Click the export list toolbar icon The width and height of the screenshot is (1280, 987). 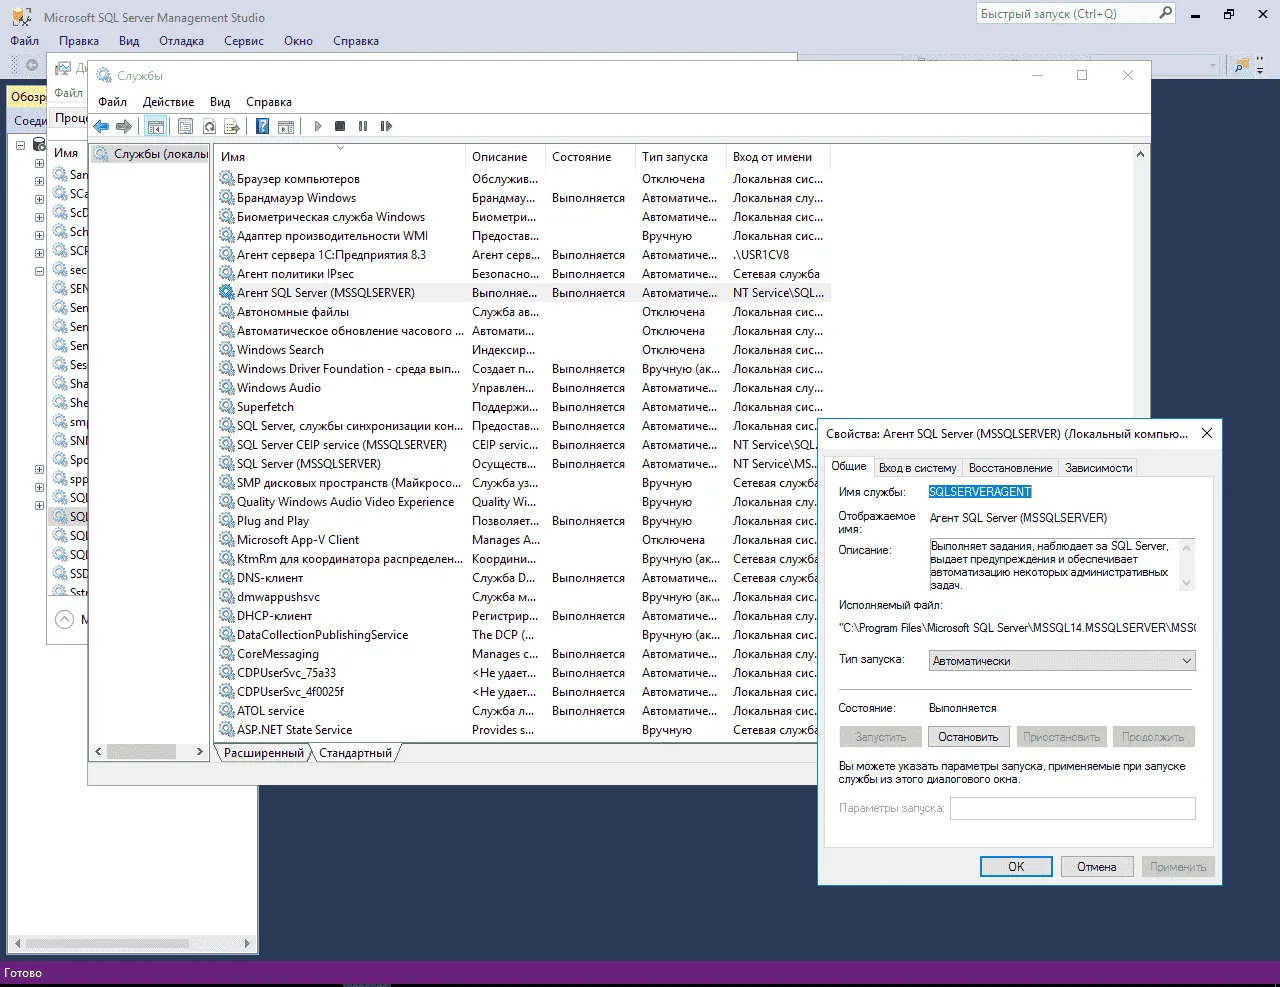(x=232, y=126)
